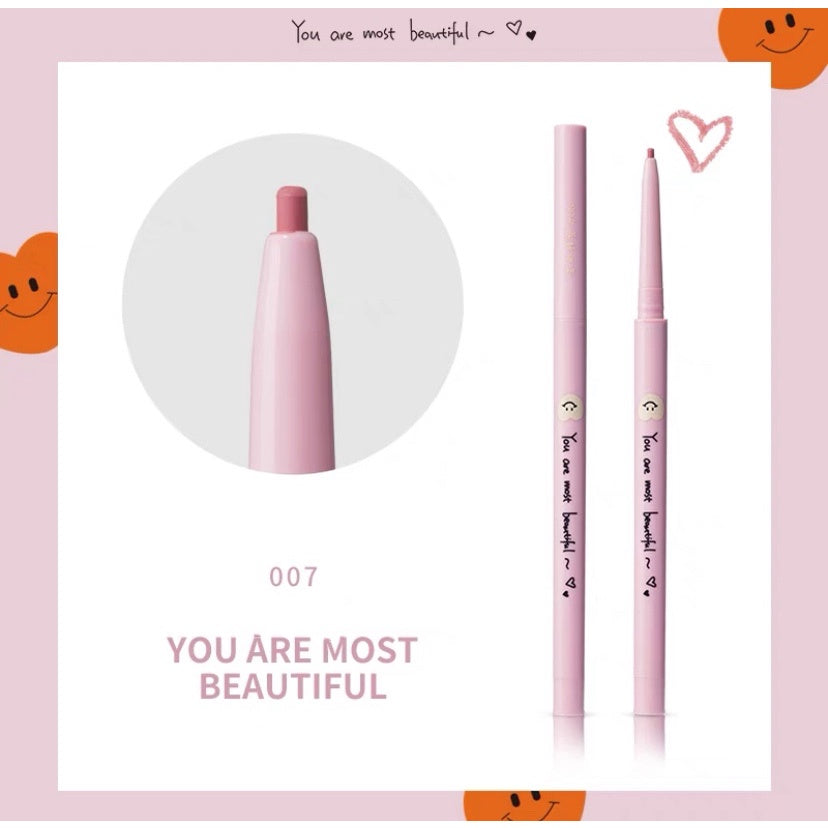The width and height of the screenshot is (828, 828).
Task: Click the small hearts after handwritten header
Action: [x=521, y=30]
